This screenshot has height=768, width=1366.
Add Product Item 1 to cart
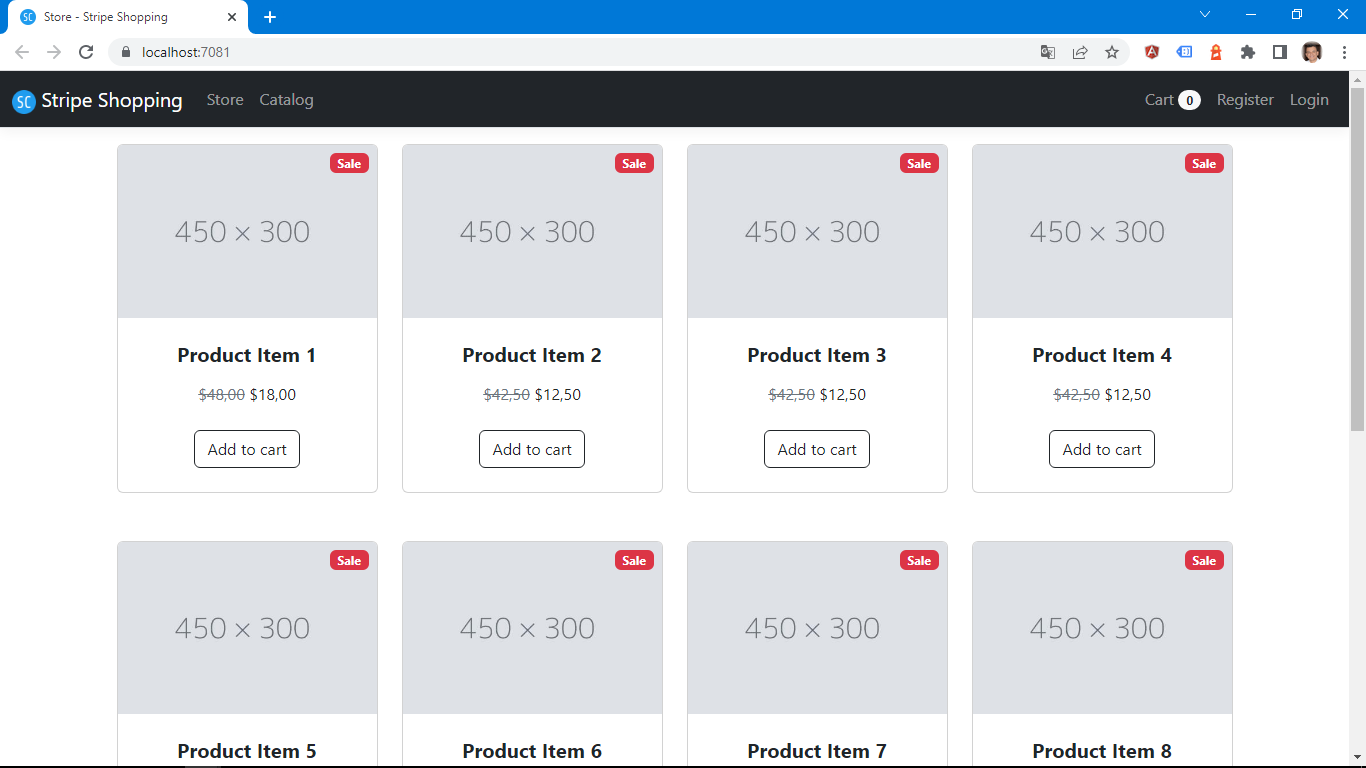247,449
